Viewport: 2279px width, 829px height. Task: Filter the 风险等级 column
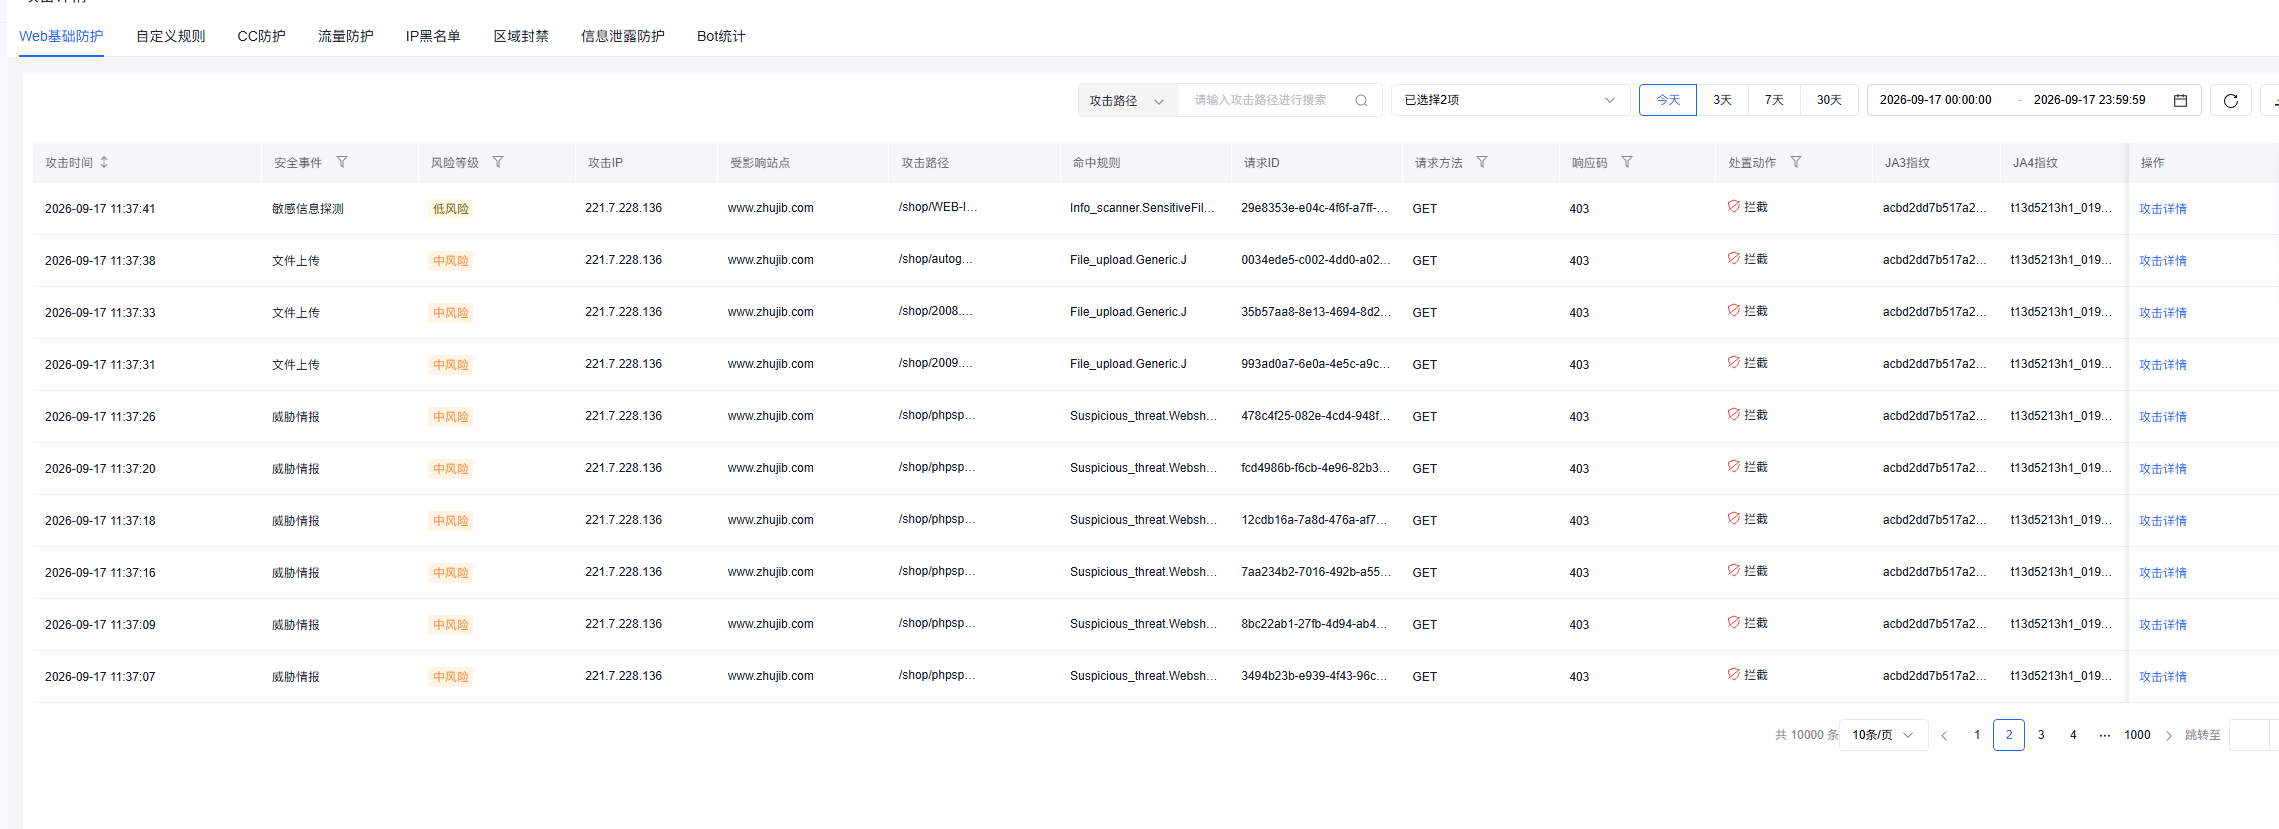click(498, 162)
